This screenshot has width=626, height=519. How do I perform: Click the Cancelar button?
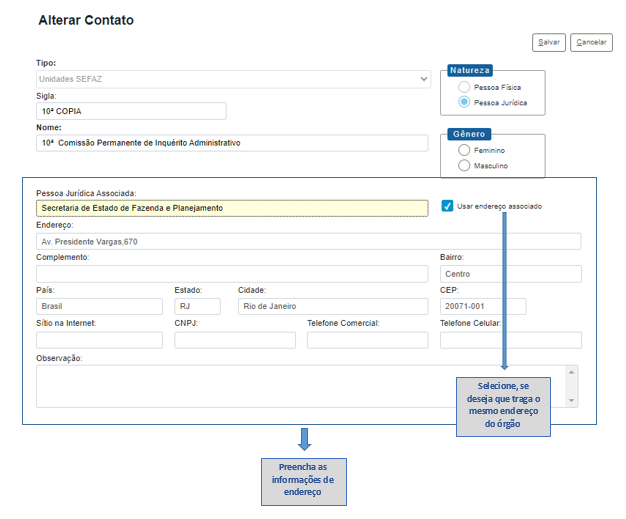coord(591,42)
